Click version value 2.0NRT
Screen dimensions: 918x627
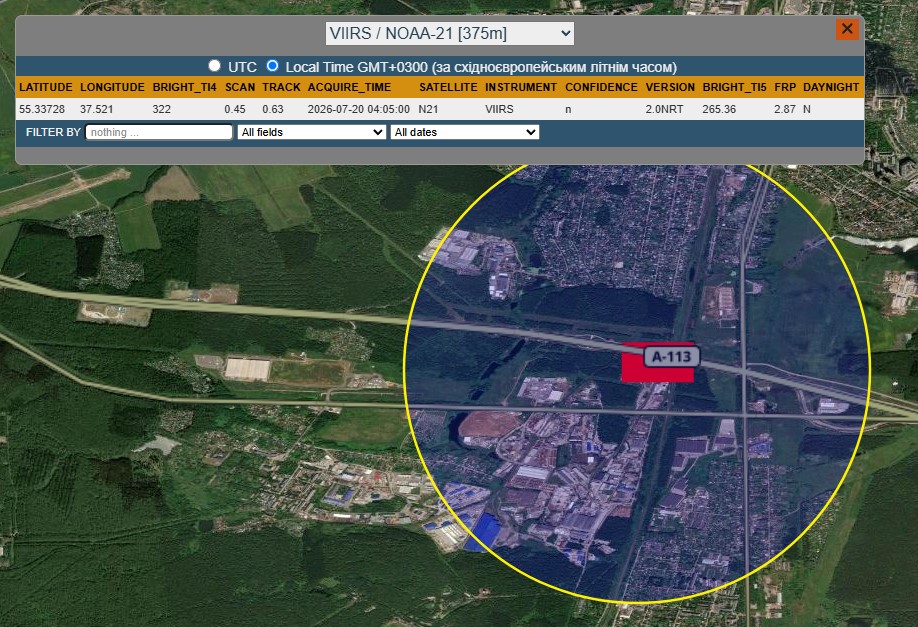pyautogui.click(x=664, y=109)
